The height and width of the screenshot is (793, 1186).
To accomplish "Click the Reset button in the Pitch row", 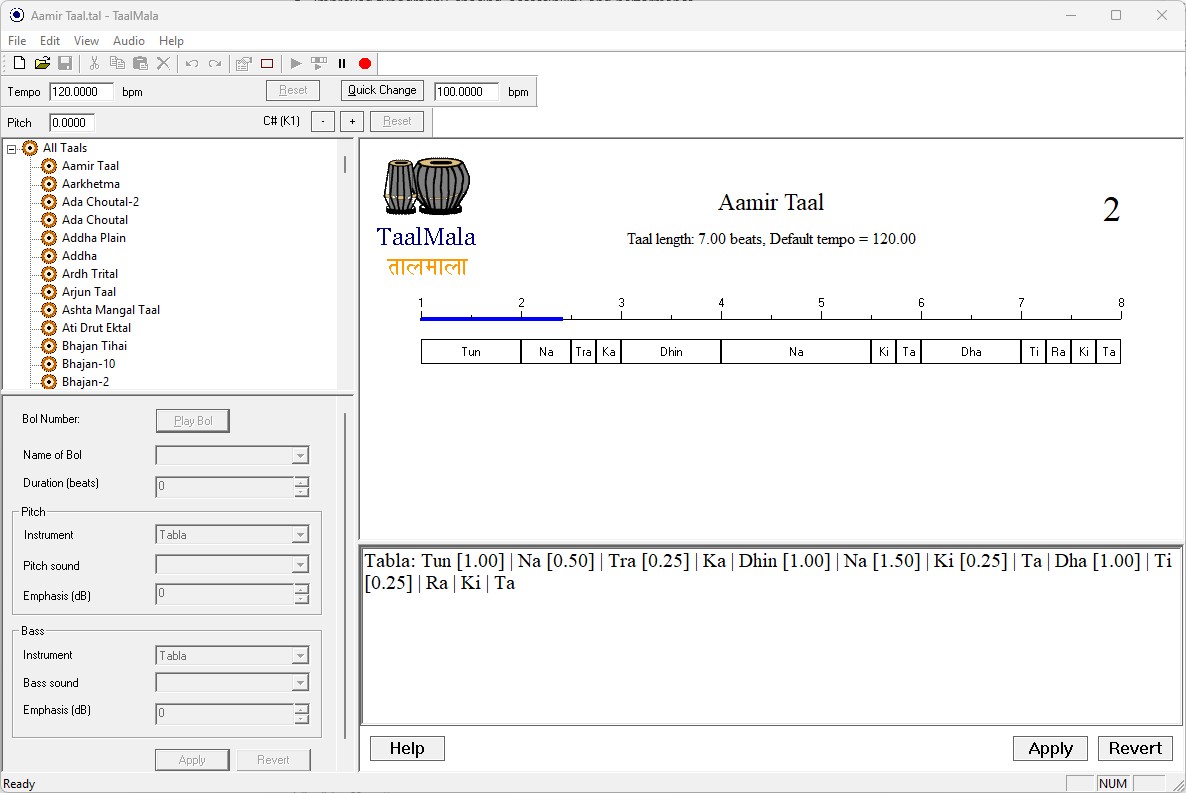I will 397,121.
